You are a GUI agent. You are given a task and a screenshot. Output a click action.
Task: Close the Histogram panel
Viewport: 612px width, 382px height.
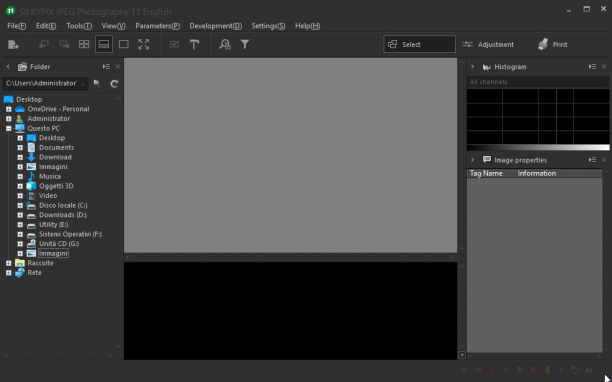coord(604,67)
